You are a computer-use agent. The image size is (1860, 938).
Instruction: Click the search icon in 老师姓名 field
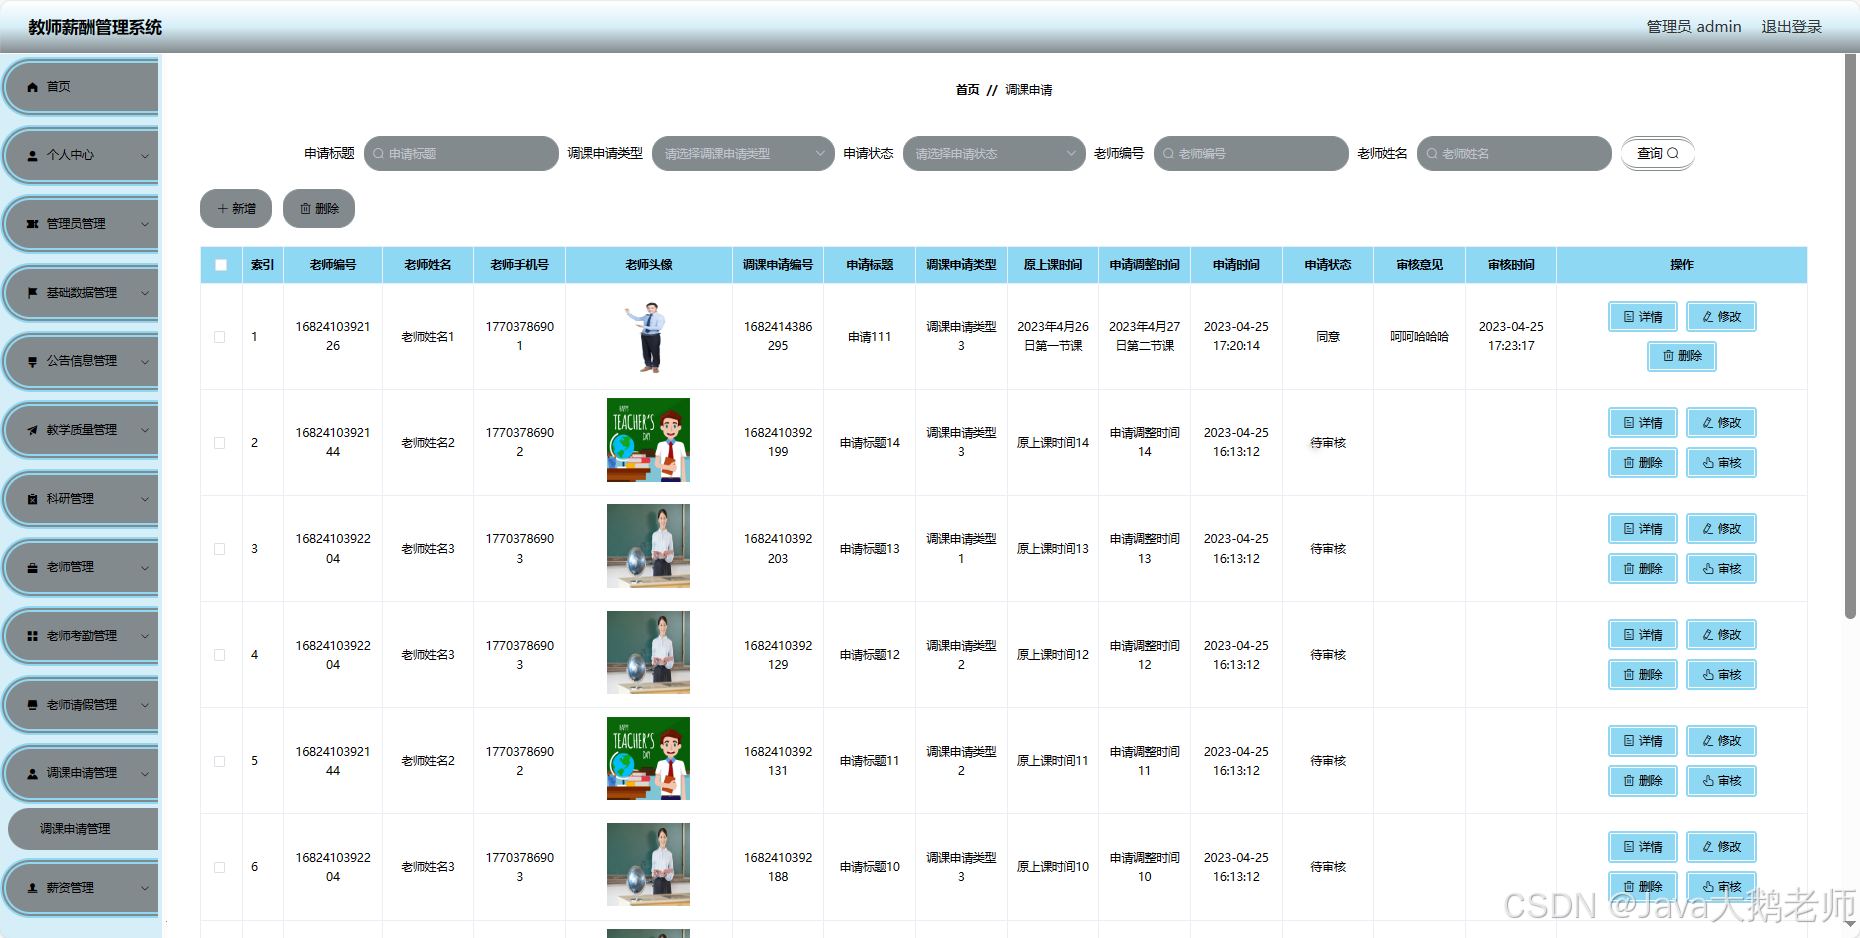pos(1432,154)
